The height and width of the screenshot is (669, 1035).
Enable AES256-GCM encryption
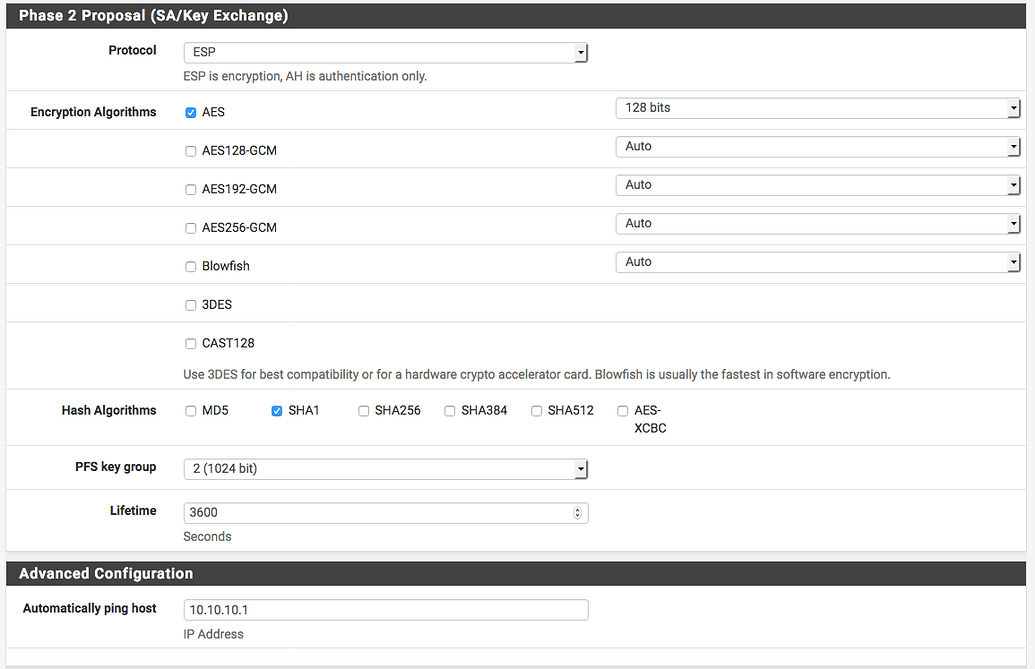[190, 227]
